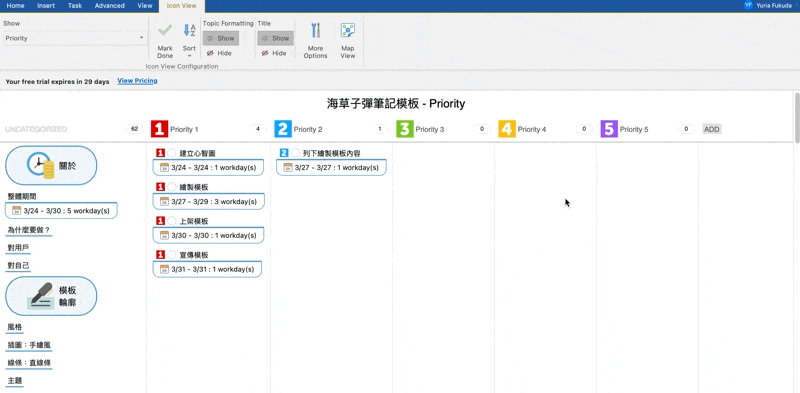The image size is (800, 393).
Task: Click the red Priority 1 column icon
Action: (159, 129)
